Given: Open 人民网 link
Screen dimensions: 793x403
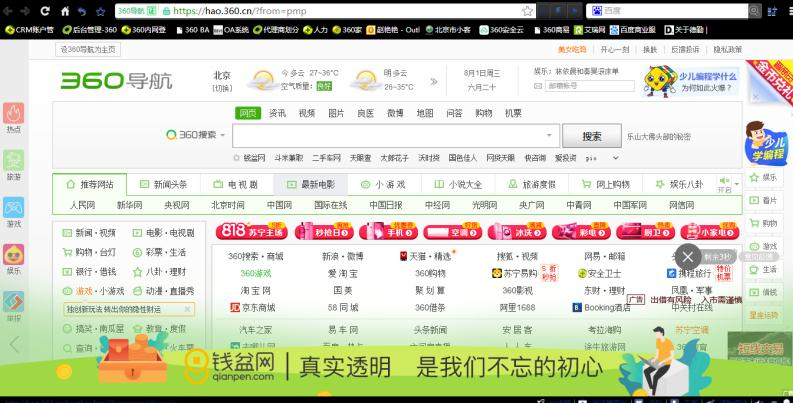Looking at the screenshot, I should click(82, 205).
